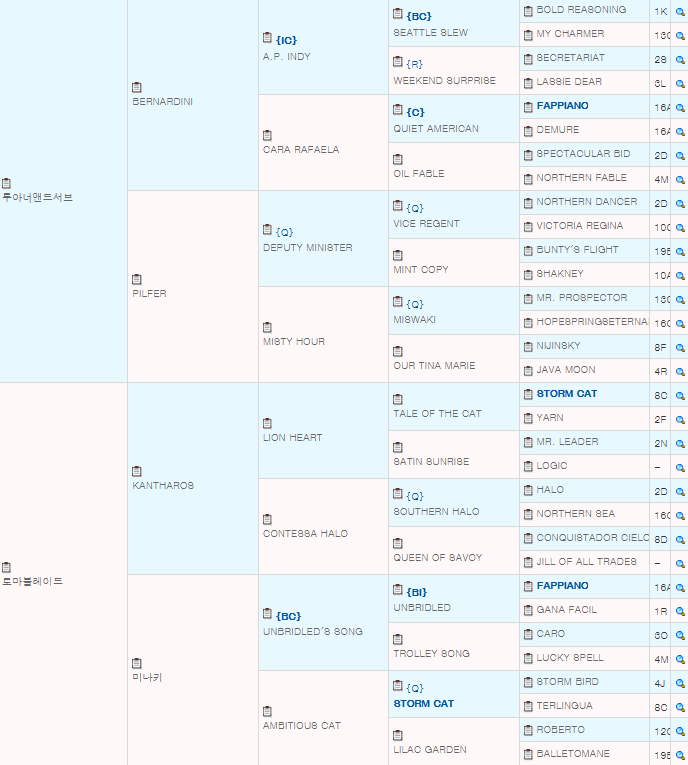The height and width of the screenshot is (765, 688).
Task: Open the clipboard icon above A.P. INDY
Action: (x=267, y=37)
